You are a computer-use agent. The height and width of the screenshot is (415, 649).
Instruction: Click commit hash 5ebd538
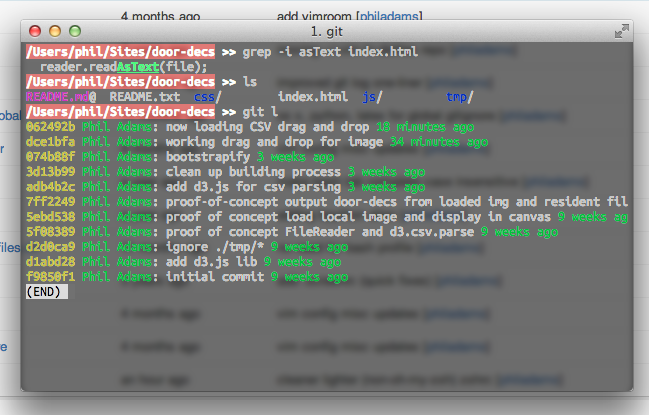pos(50,217)
